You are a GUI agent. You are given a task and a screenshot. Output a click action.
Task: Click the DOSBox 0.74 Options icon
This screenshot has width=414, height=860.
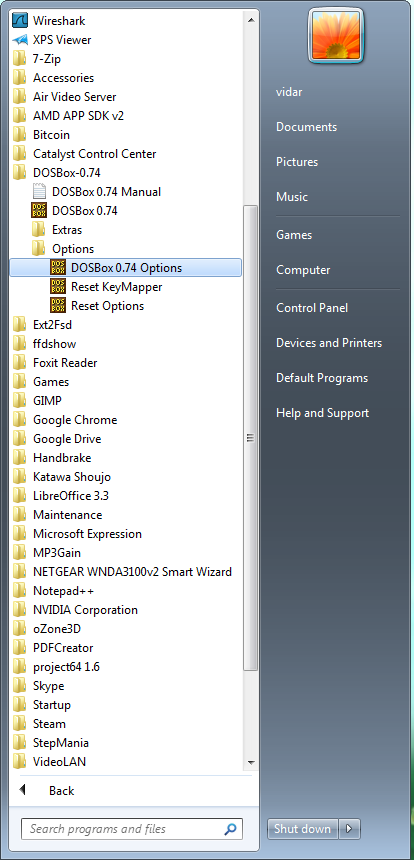point(58,268)
